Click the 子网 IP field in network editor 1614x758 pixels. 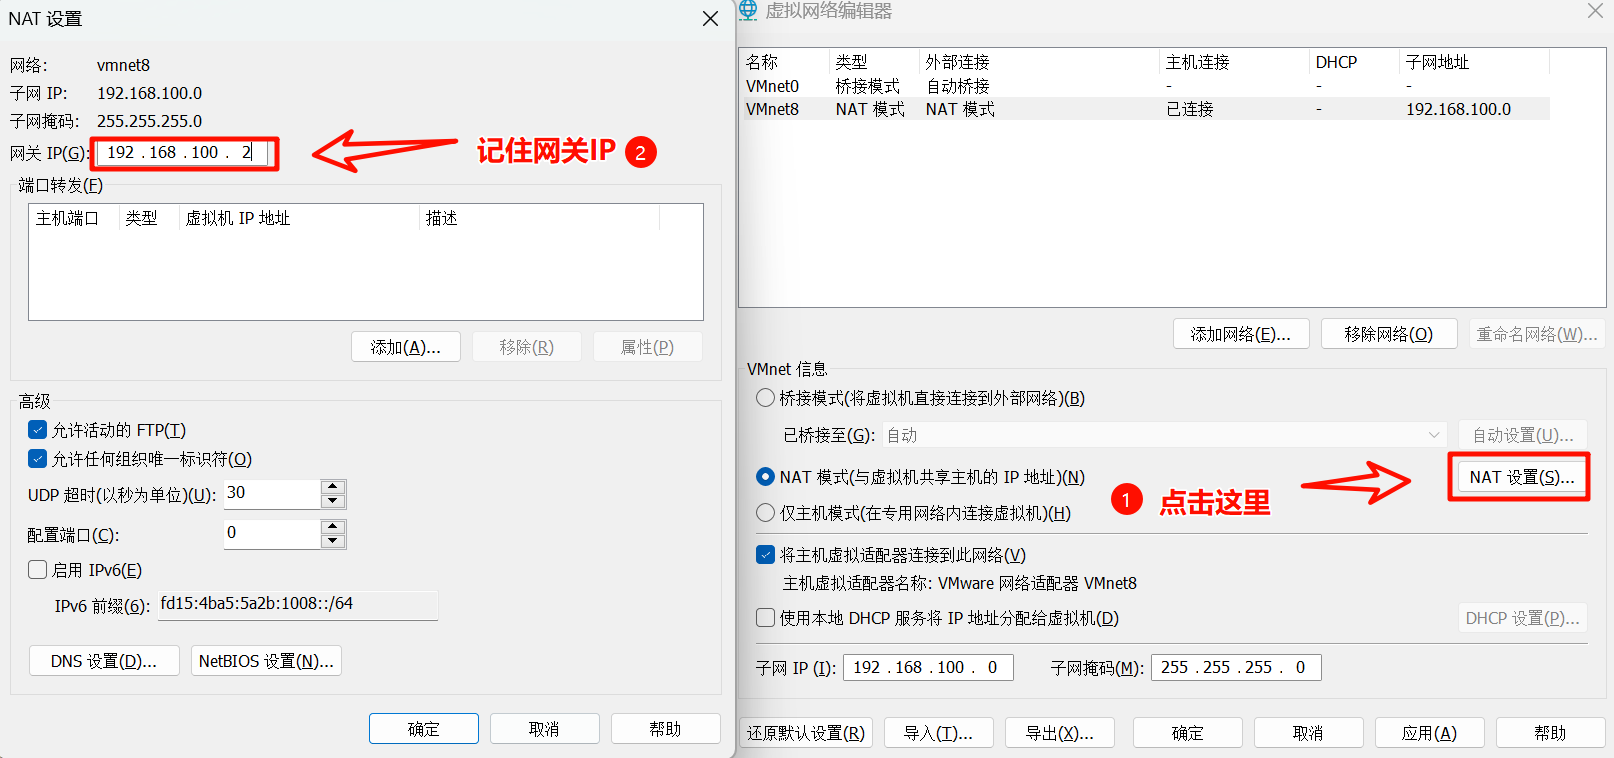(x=928, y=667)
